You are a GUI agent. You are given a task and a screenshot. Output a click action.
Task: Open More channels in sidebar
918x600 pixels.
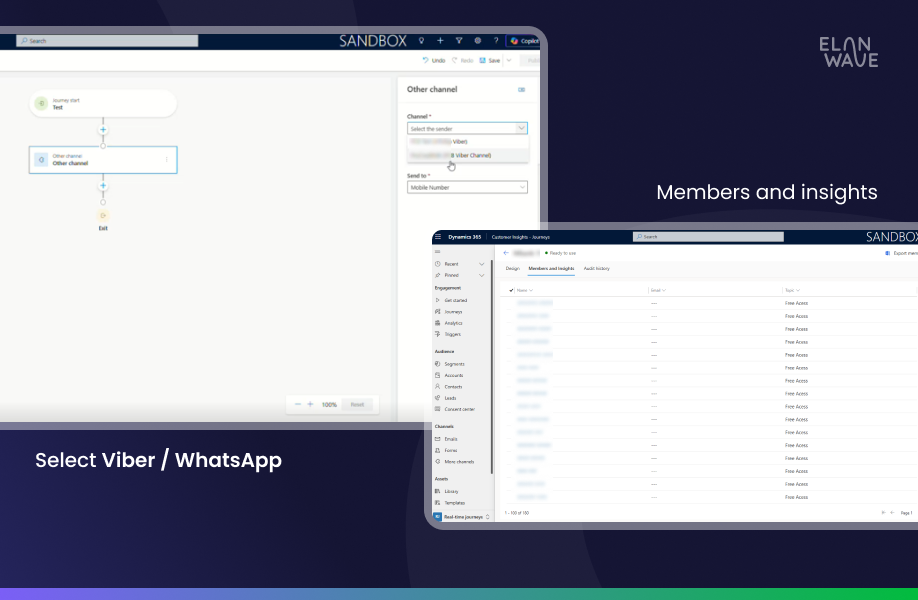tap(459, 462)
